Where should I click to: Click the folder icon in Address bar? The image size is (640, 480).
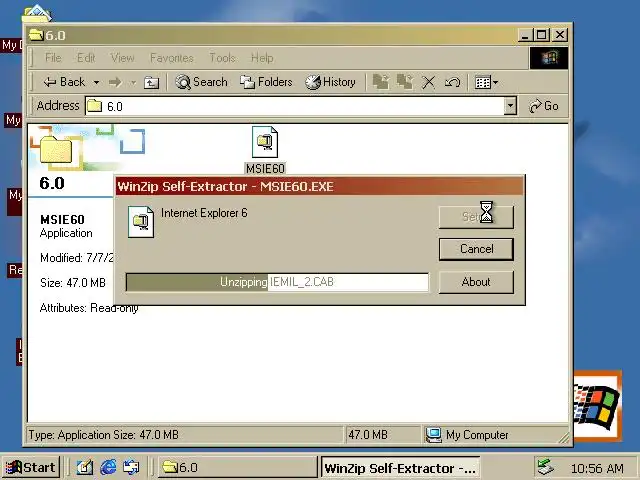[x=95, y=106]
